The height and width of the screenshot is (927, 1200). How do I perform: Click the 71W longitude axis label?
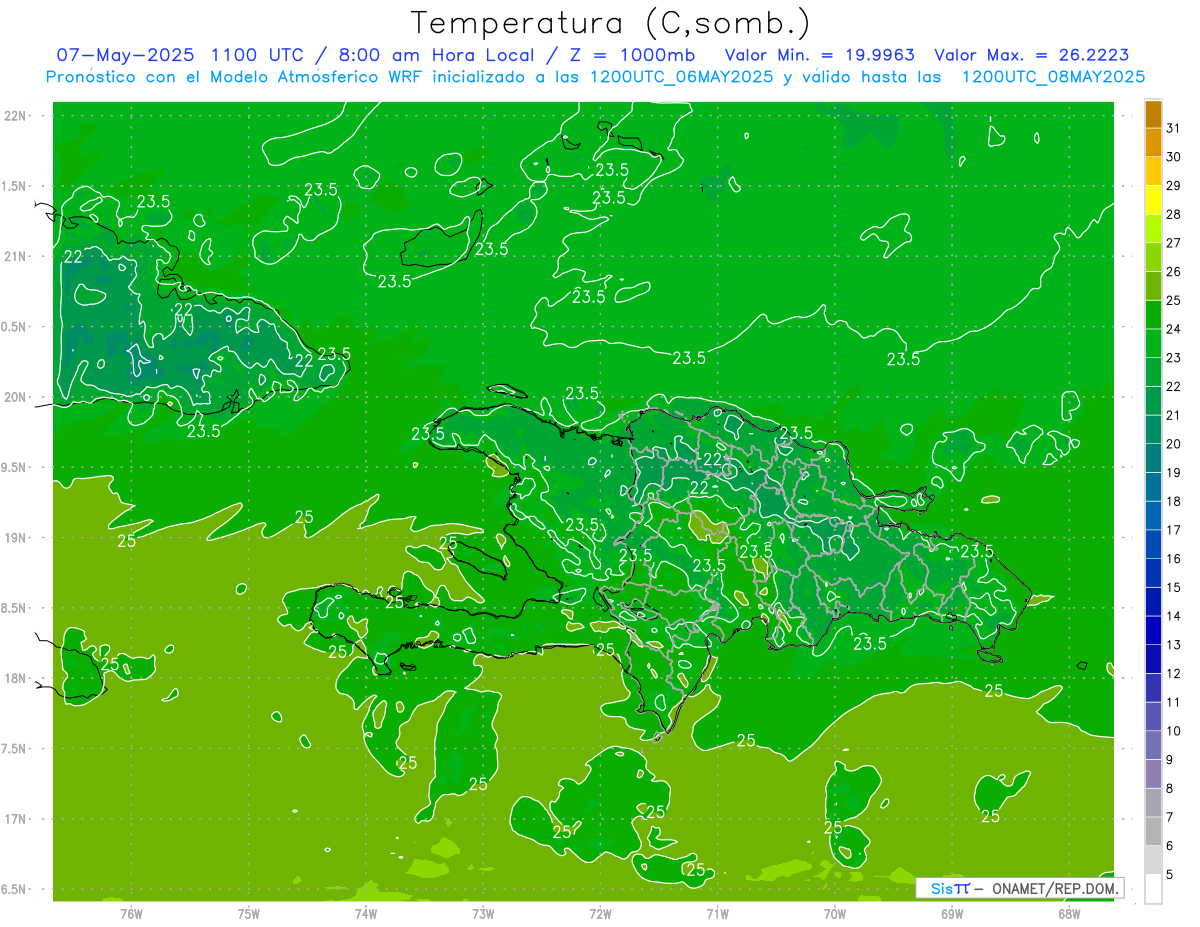(x=717, y=913)
